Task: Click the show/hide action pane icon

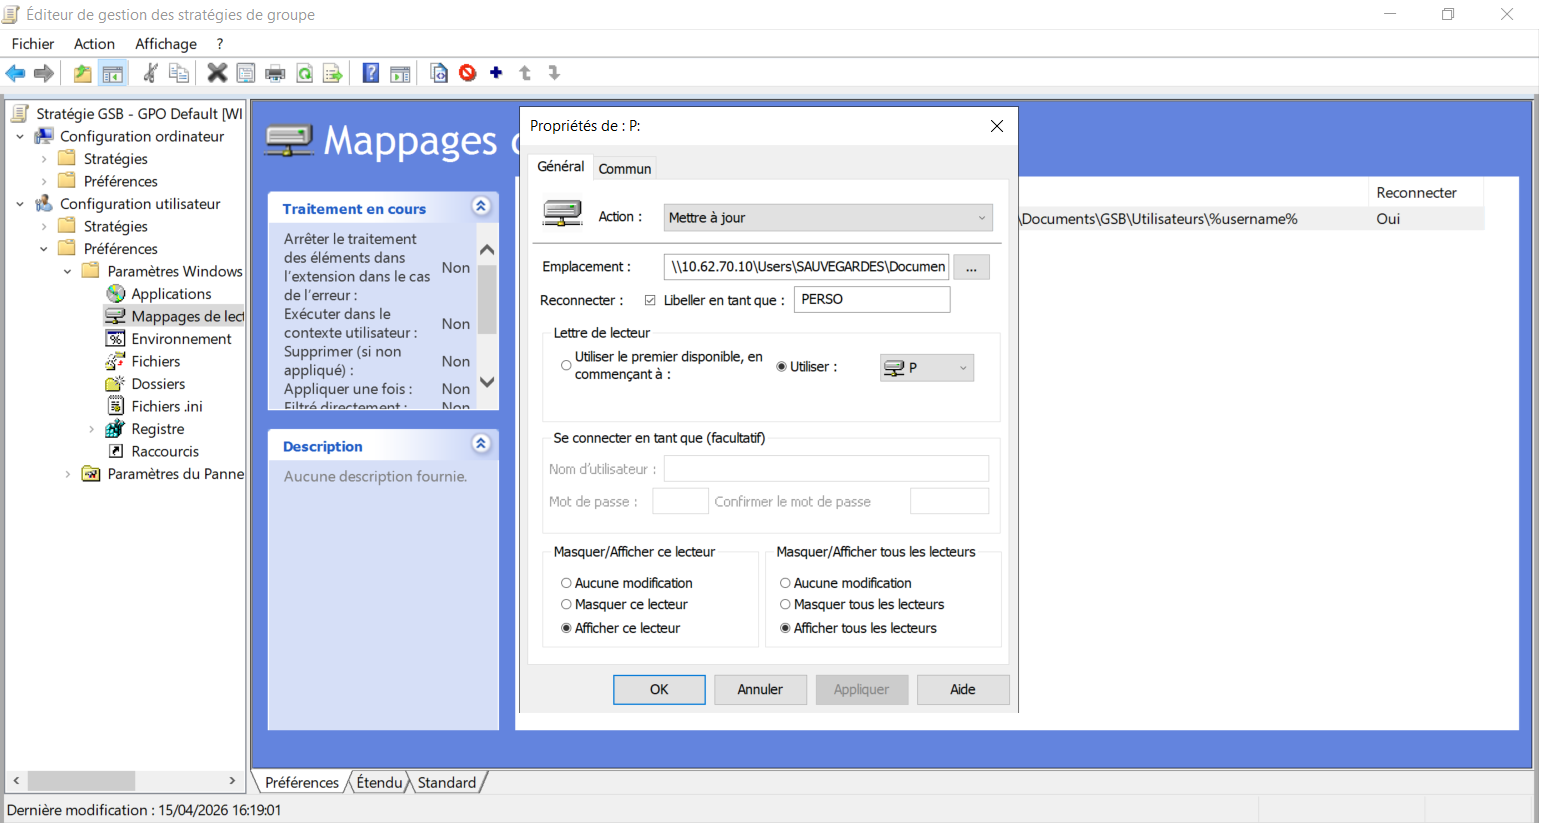Action: tap(400, 73)
